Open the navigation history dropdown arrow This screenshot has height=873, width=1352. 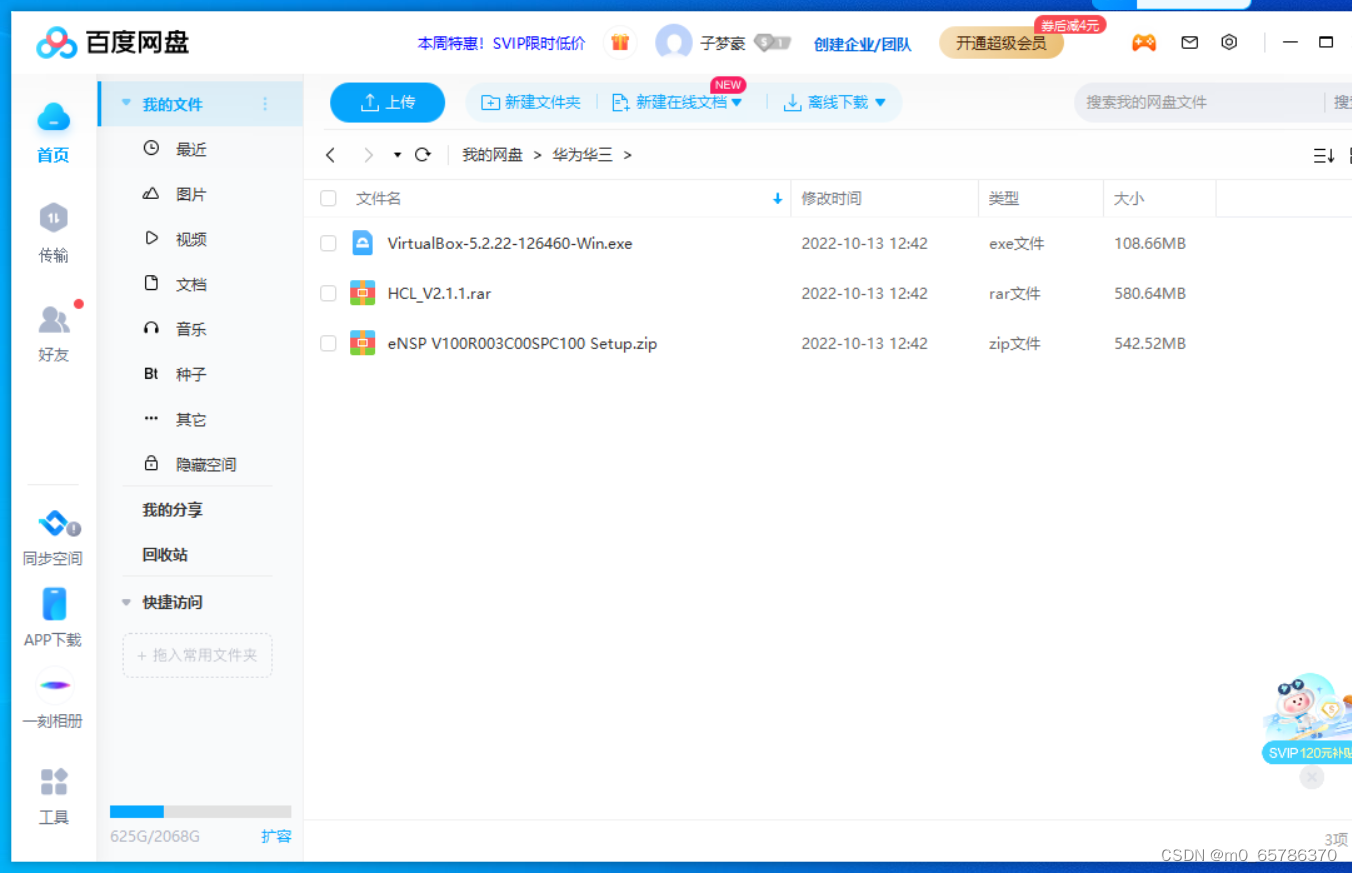click(x=397, y=155)
